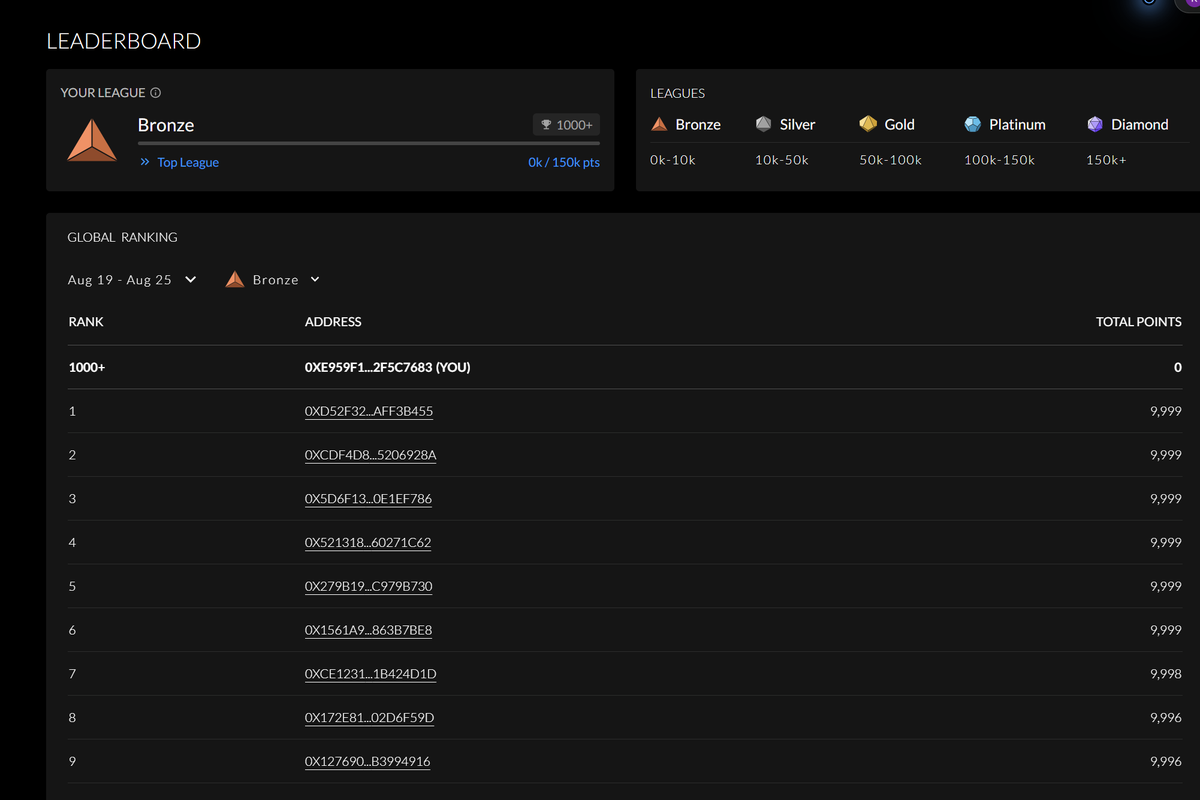
Task: Open address 0X5D6F13...0E1EF786
Action: [368, 499]
